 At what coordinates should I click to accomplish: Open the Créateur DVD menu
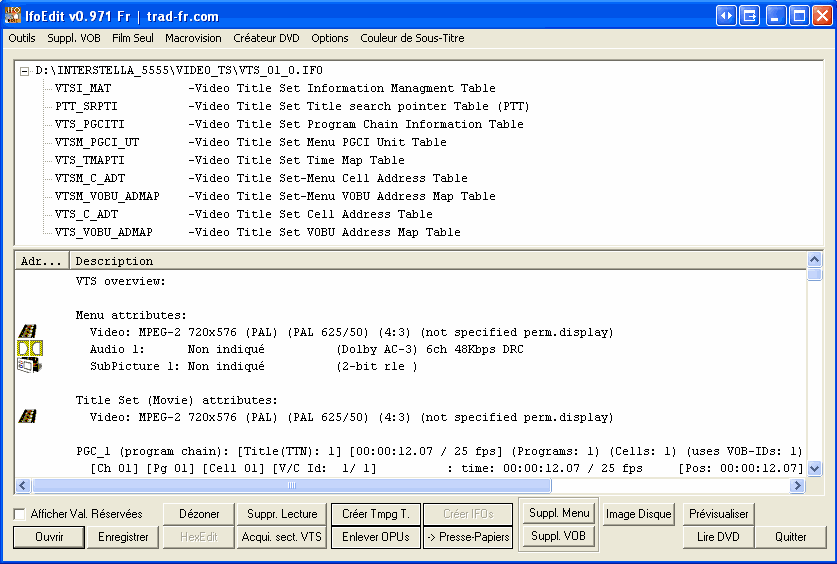(x=266, y=38)
